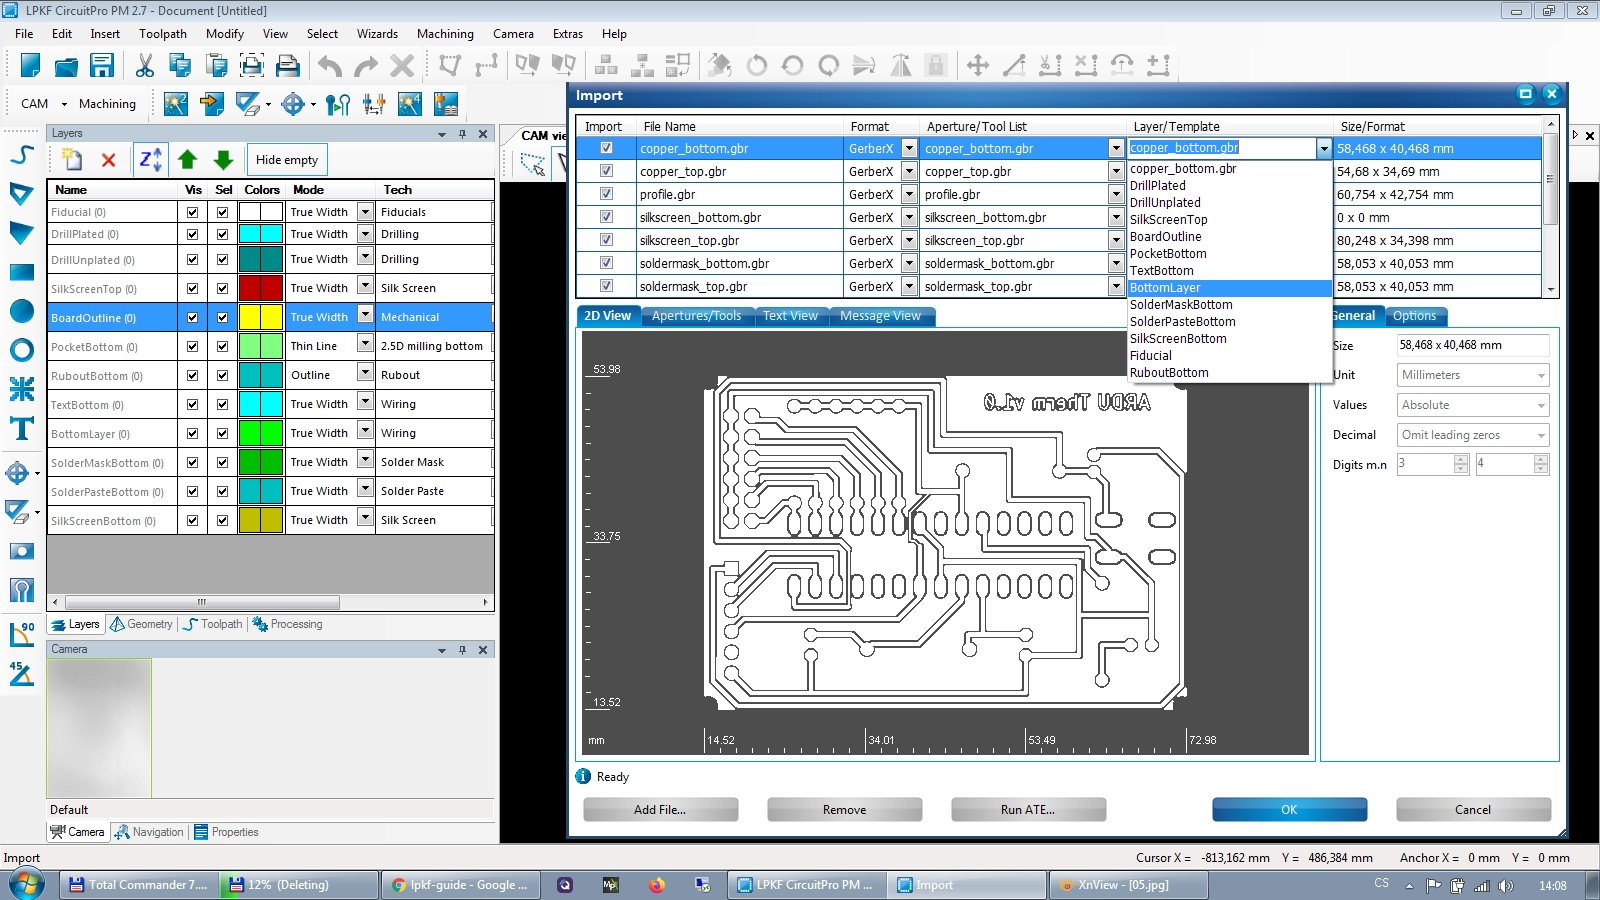Click the Remove button

coord(844,810)
